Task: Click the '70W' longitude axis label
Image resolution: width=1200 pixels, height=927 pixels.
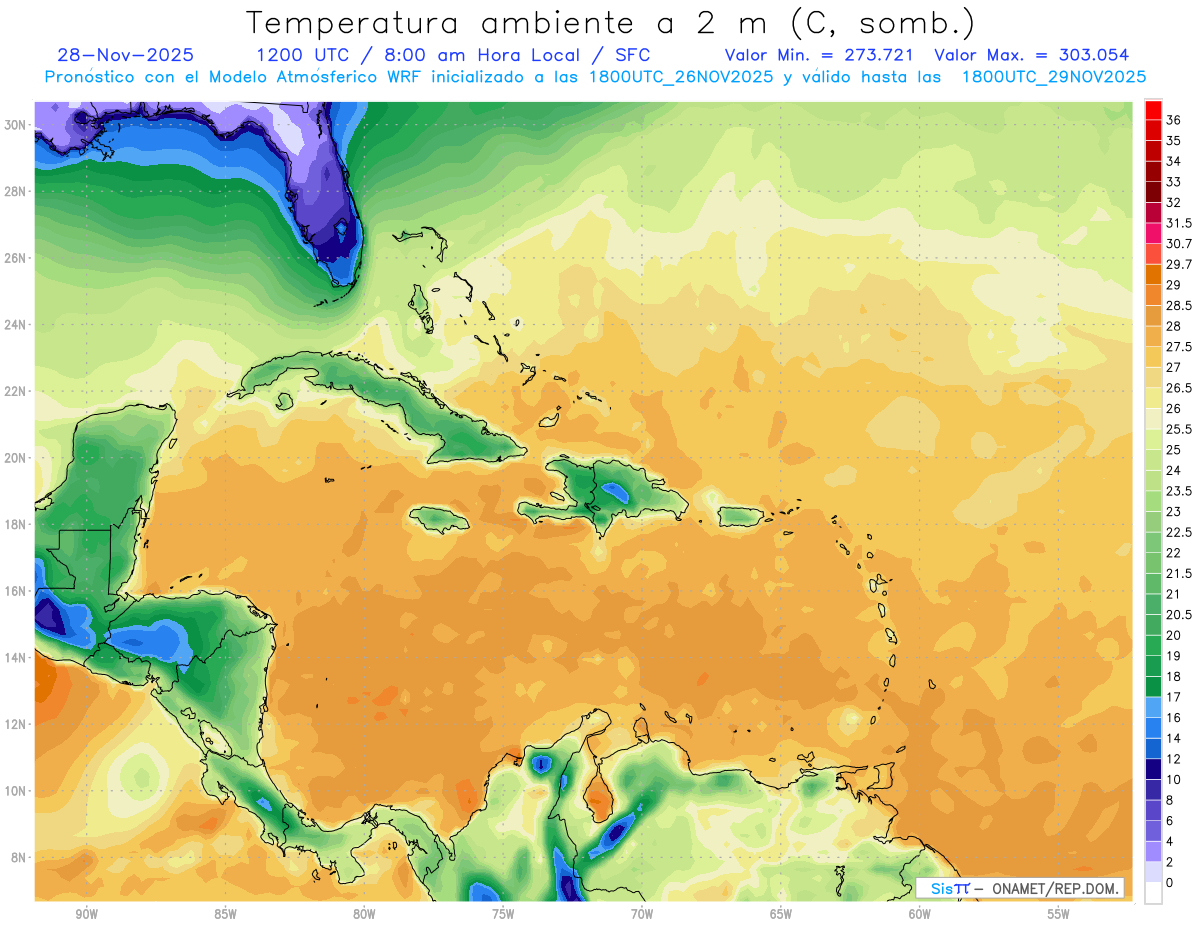Action: (x=642, y=914)
